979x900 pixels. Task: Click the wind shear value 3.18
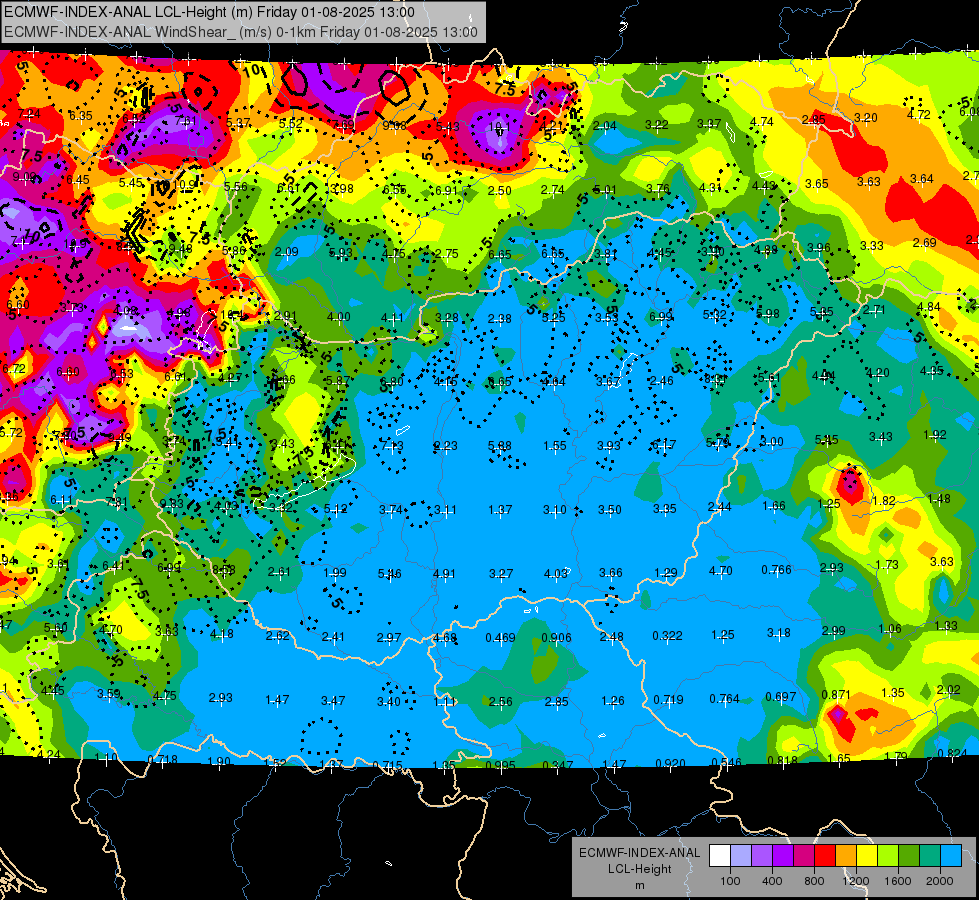[779, 633]
